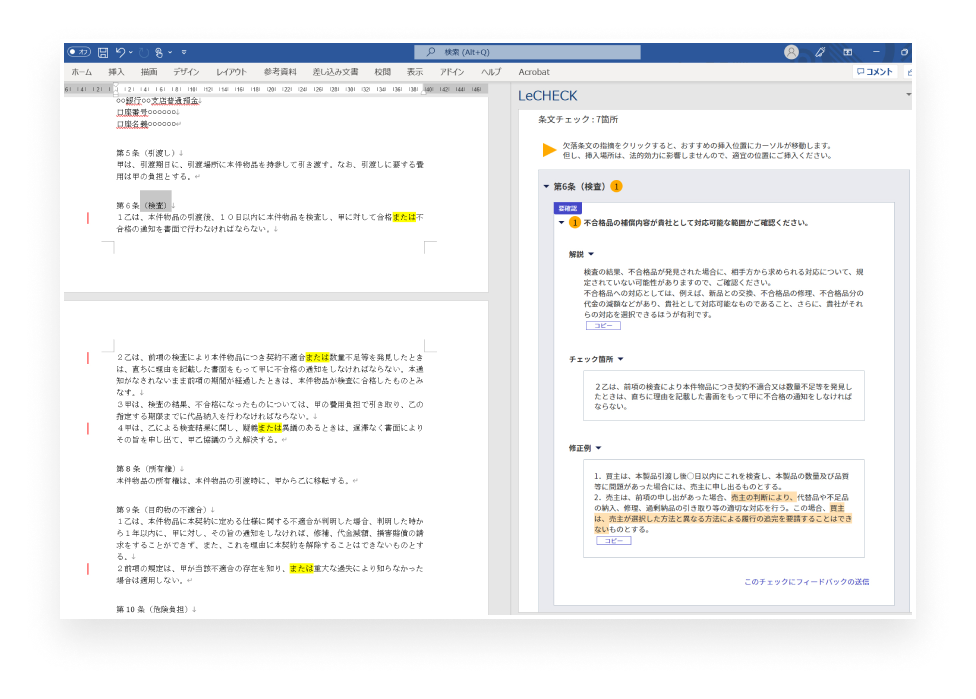
Task: Click the 第9条（目的物の不適合） heading
Action: (162, 510)
